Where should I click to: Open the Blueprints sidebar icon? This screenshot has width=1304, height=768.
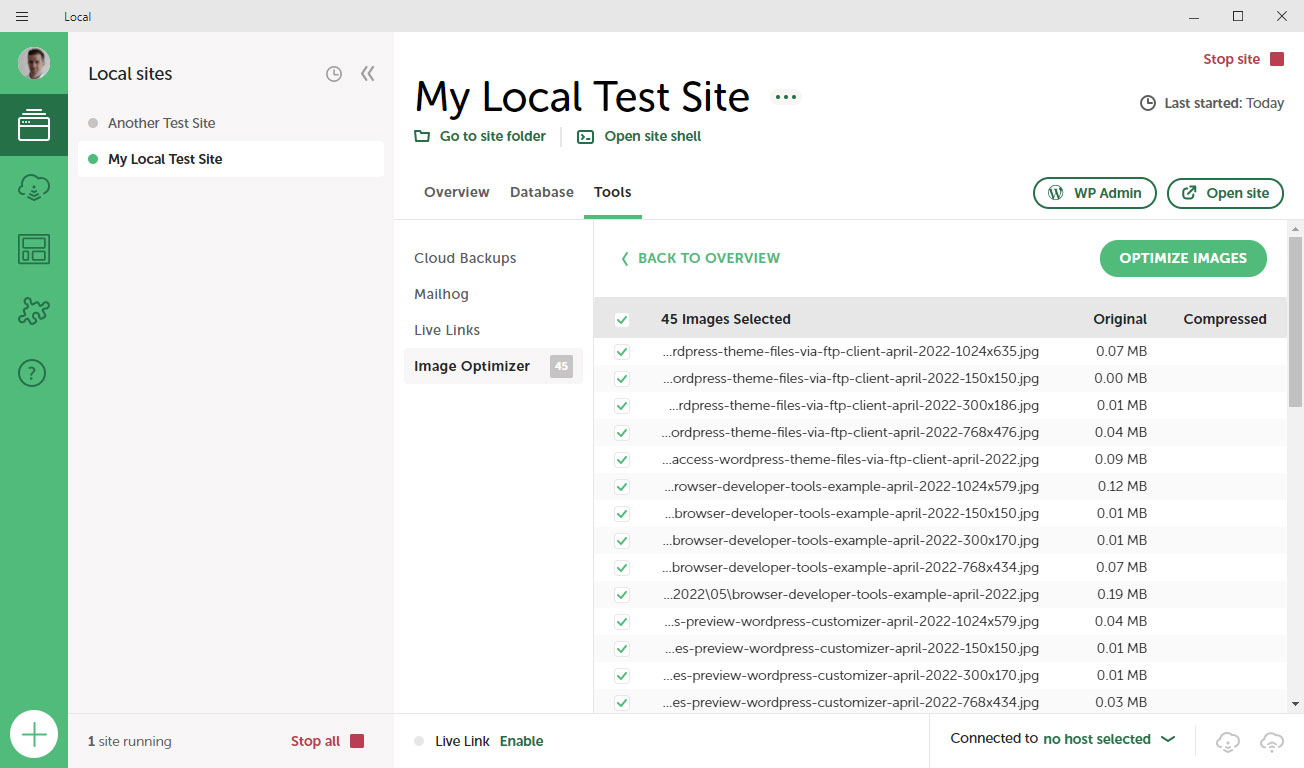(34, 249)
